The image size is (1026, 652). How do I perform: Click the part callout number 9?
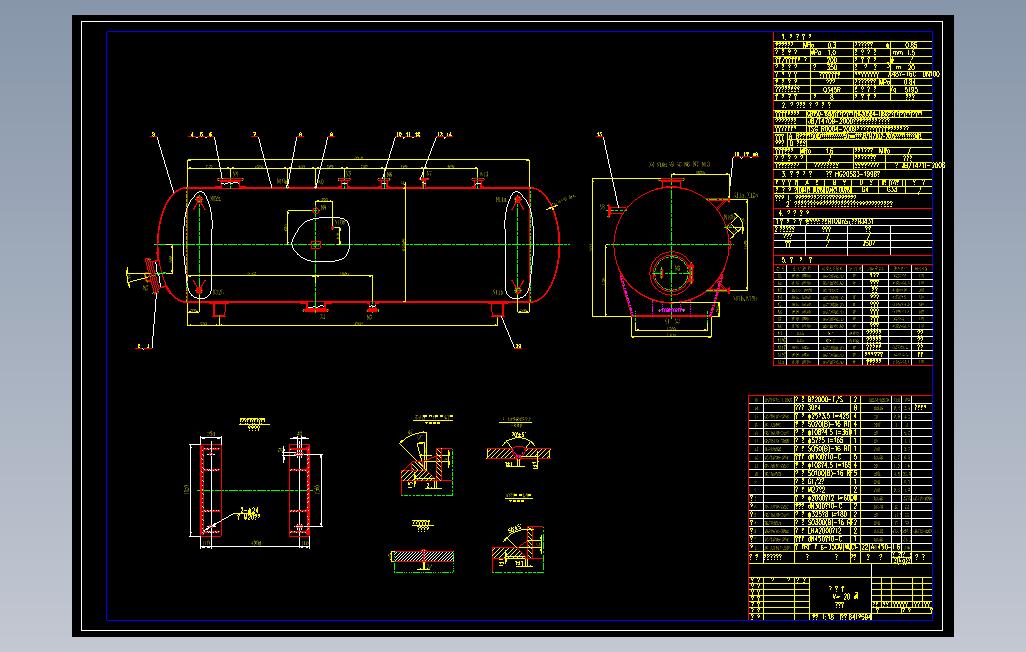330,135
